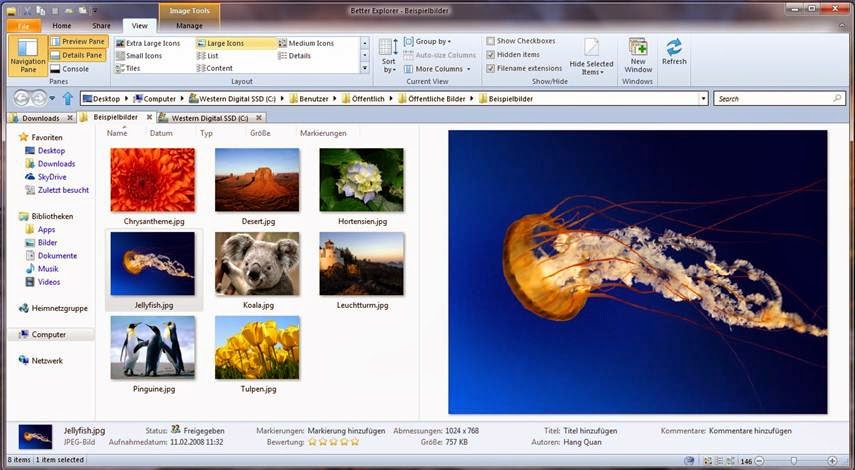Open Zuletzt besucht in Favoriten
Viewport: 855px width, 470px height.
coord(63,190)
